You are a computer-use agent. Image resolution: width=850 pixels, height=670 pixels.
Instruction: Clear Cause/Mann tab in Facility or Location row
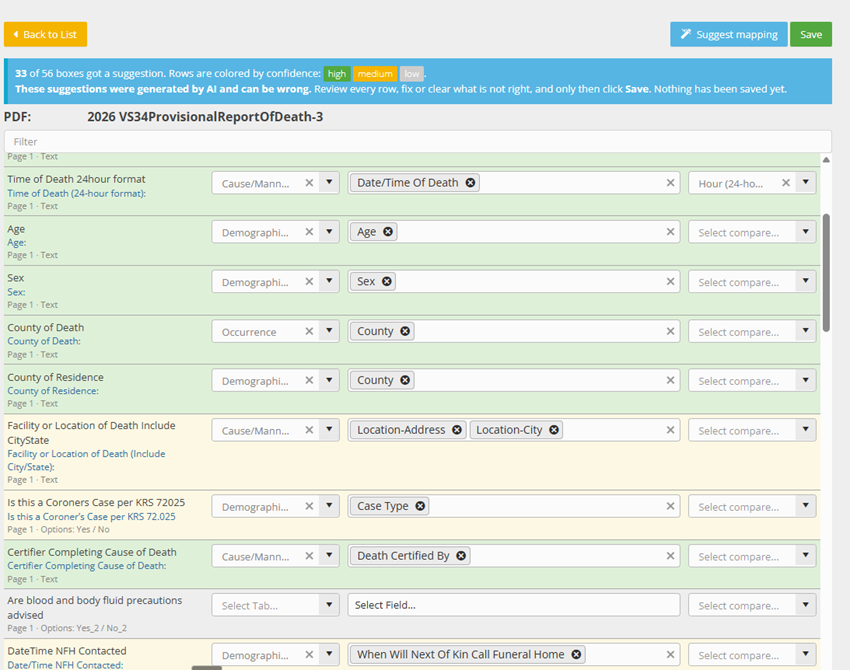pyautogui.click(x=309, y=430)
